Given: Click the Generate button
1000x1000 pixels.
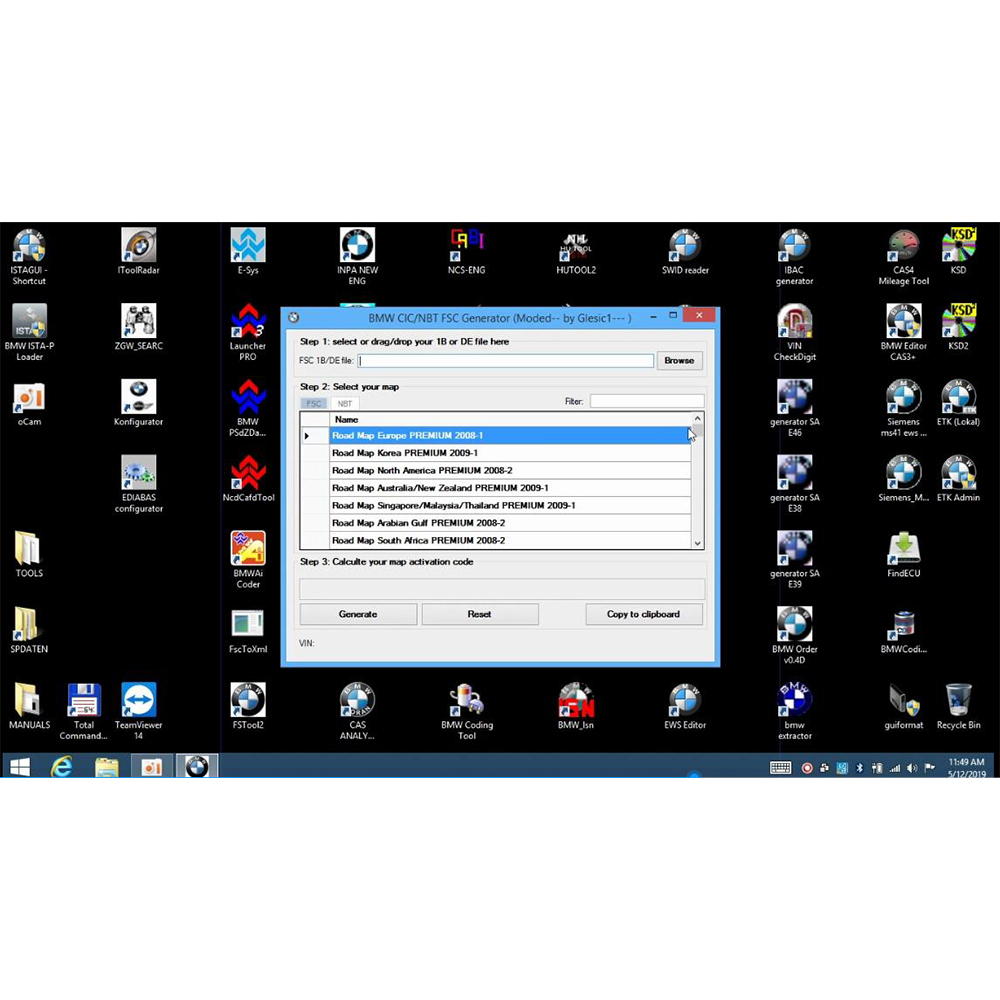Looking at the screenshot, I should coord(358,614).
